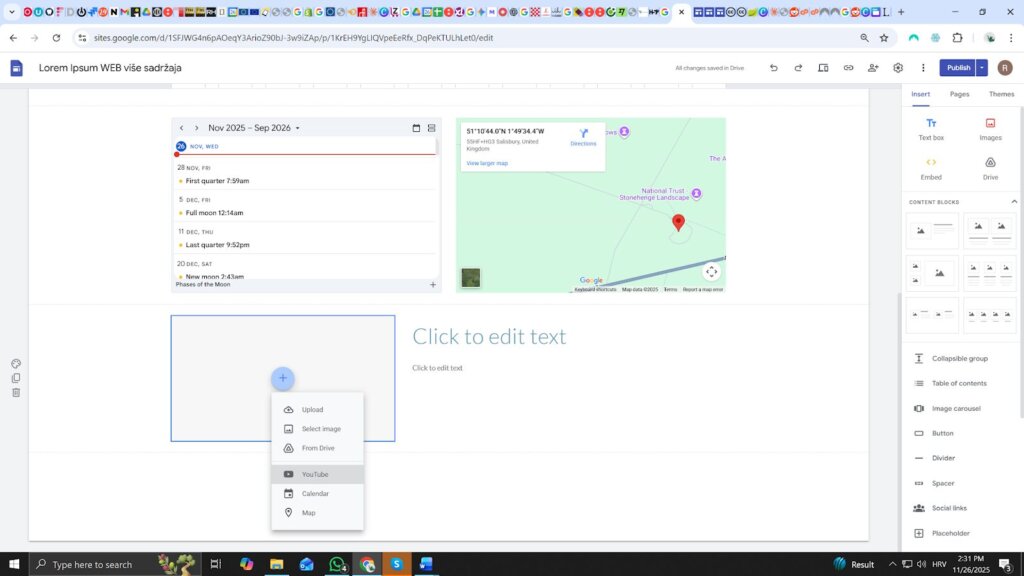Screen dimensions: 1024x576
Task: Choose Map in the placeholder menu
Action: tap(308, 513)
